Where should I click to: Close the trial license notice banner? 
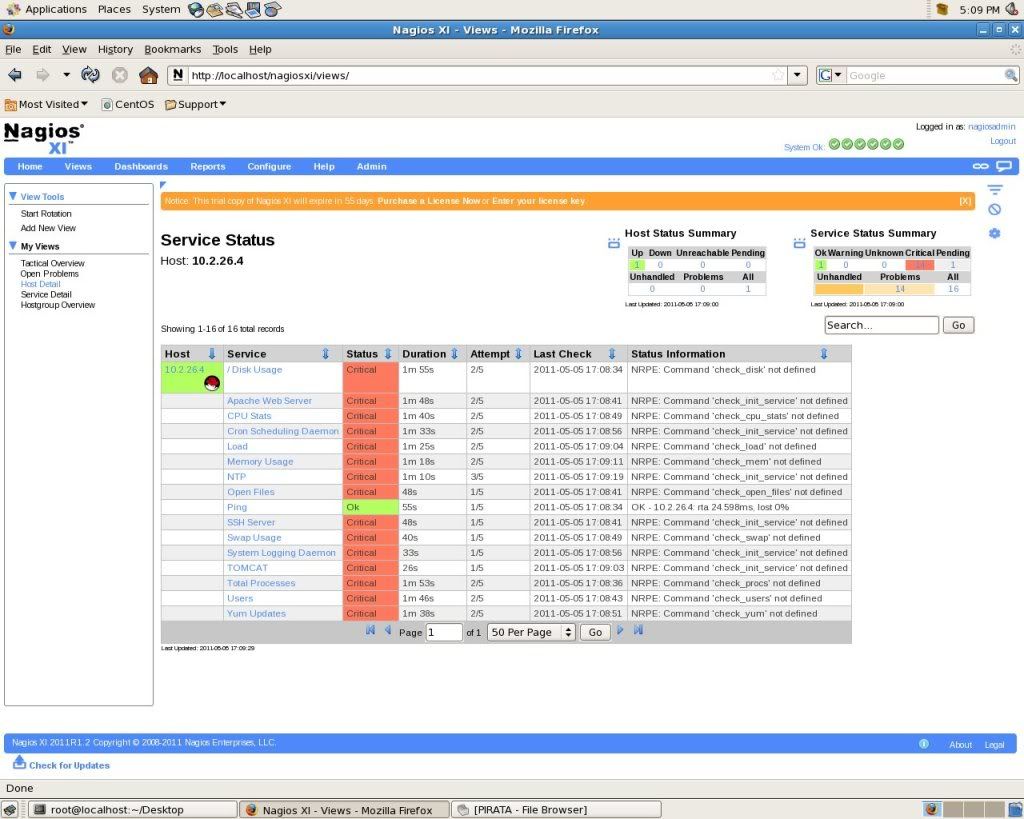(964, 201)
